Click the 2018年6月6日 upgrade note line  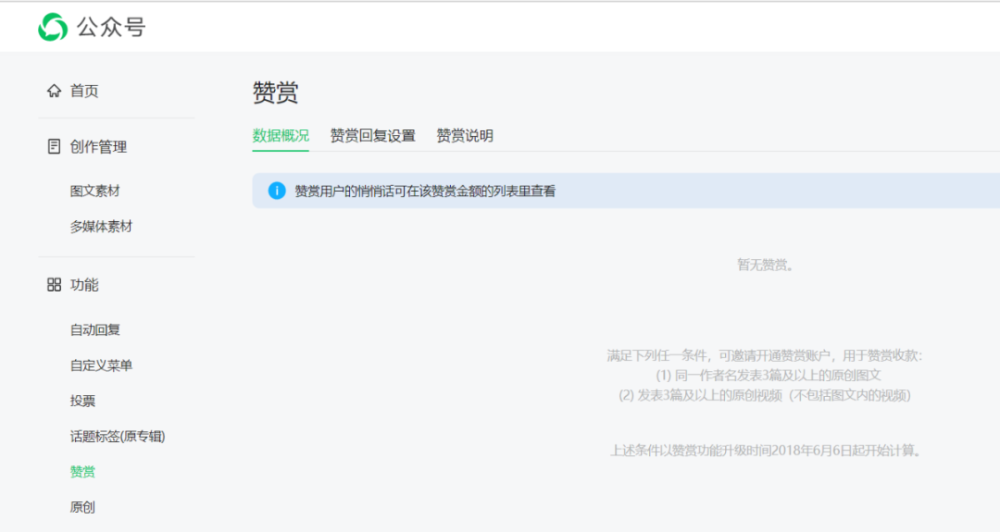pyautogui.click(x=765, y=450)
